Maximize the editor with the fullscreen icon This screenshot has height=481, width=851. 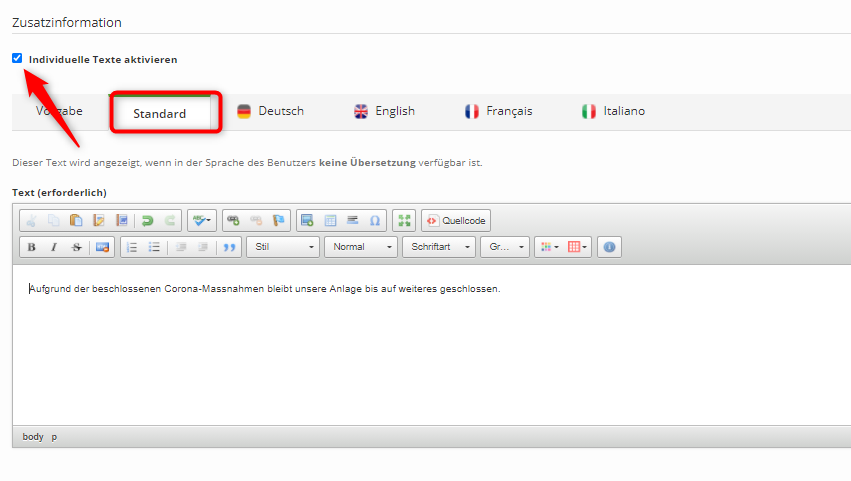pyautogui.click(x=404, y=220)
